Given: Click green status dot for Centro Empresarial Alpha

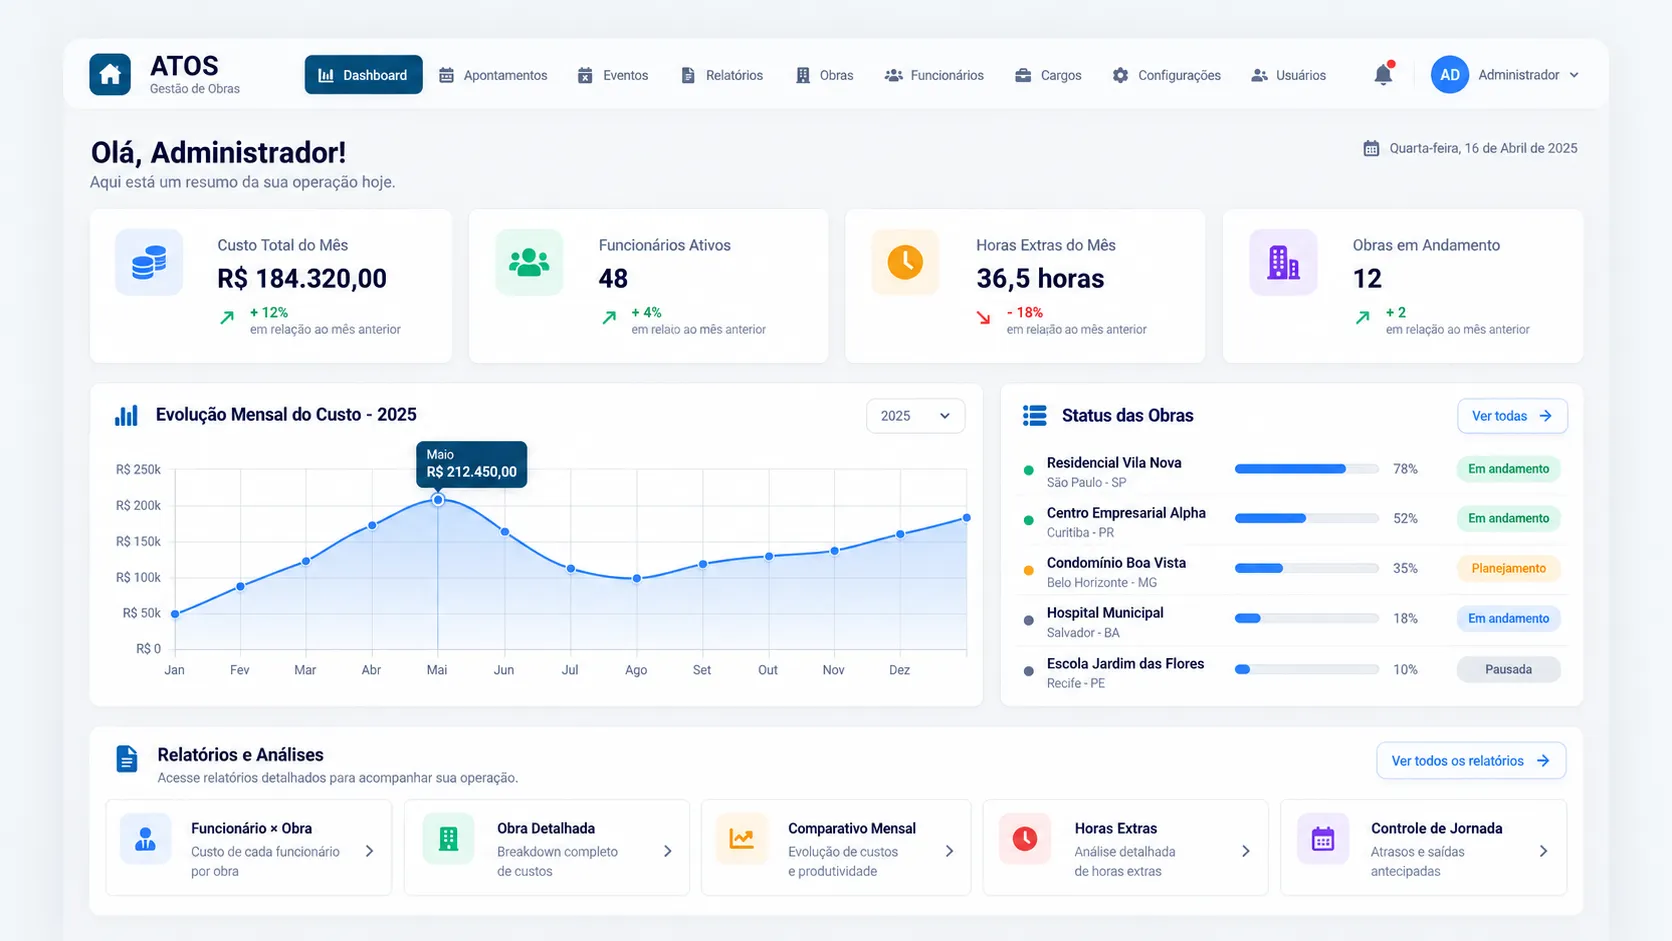Looking at the screenshot, I should tap(1028, 520).
